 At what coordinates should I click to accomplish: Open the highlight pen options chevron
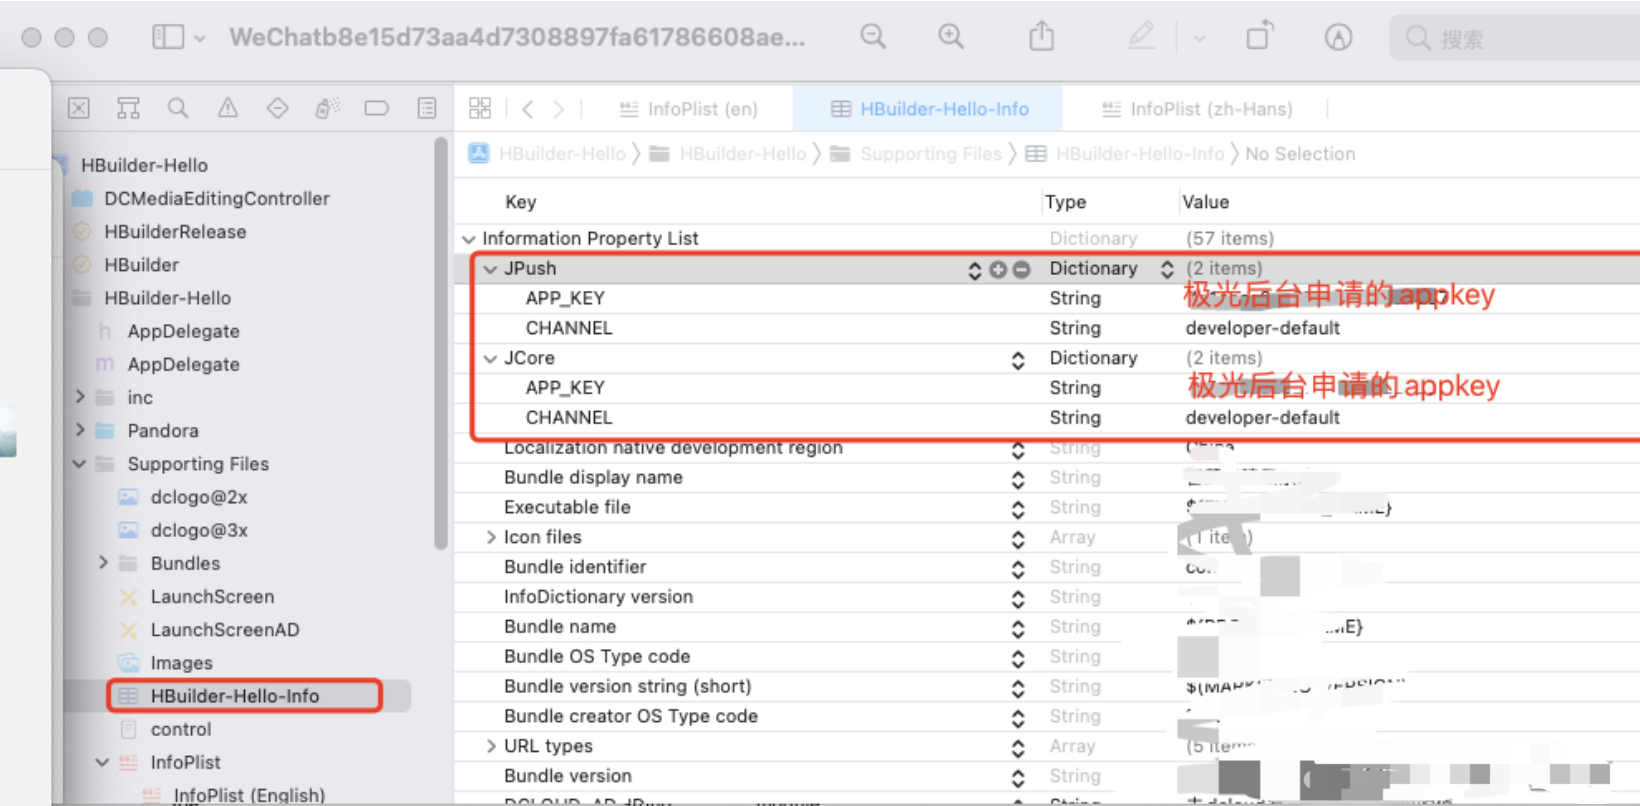[x=1199, y=39]
